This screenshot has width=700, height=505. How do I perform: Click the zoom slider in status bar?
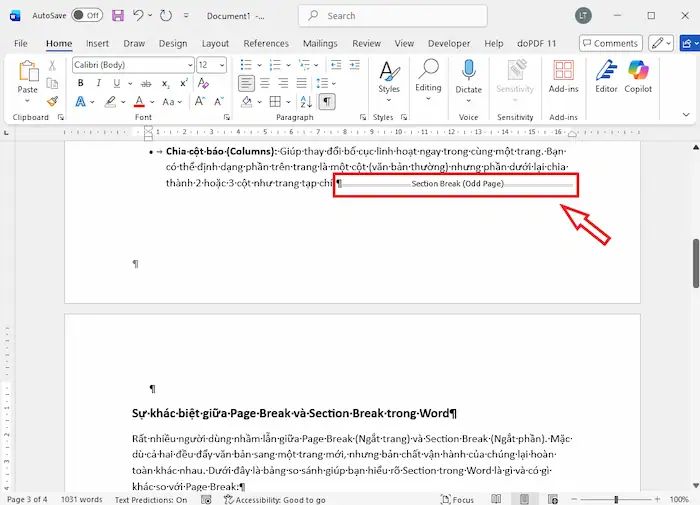616,499
